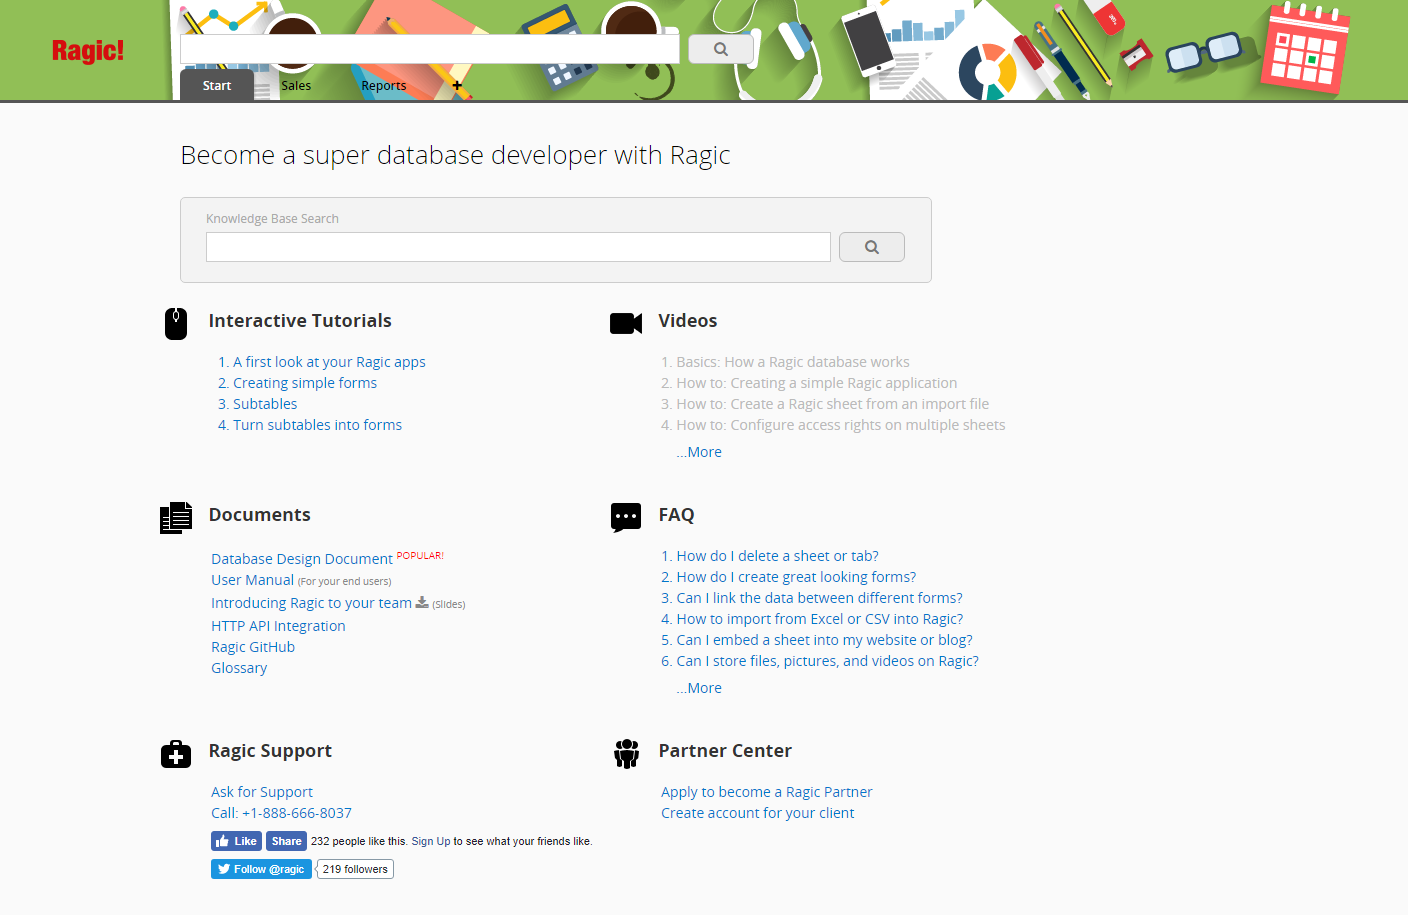Image resolution: width=1408 pixels, height=915 pixels.
Task: Click the Ragic! logo
Action: 88,50
